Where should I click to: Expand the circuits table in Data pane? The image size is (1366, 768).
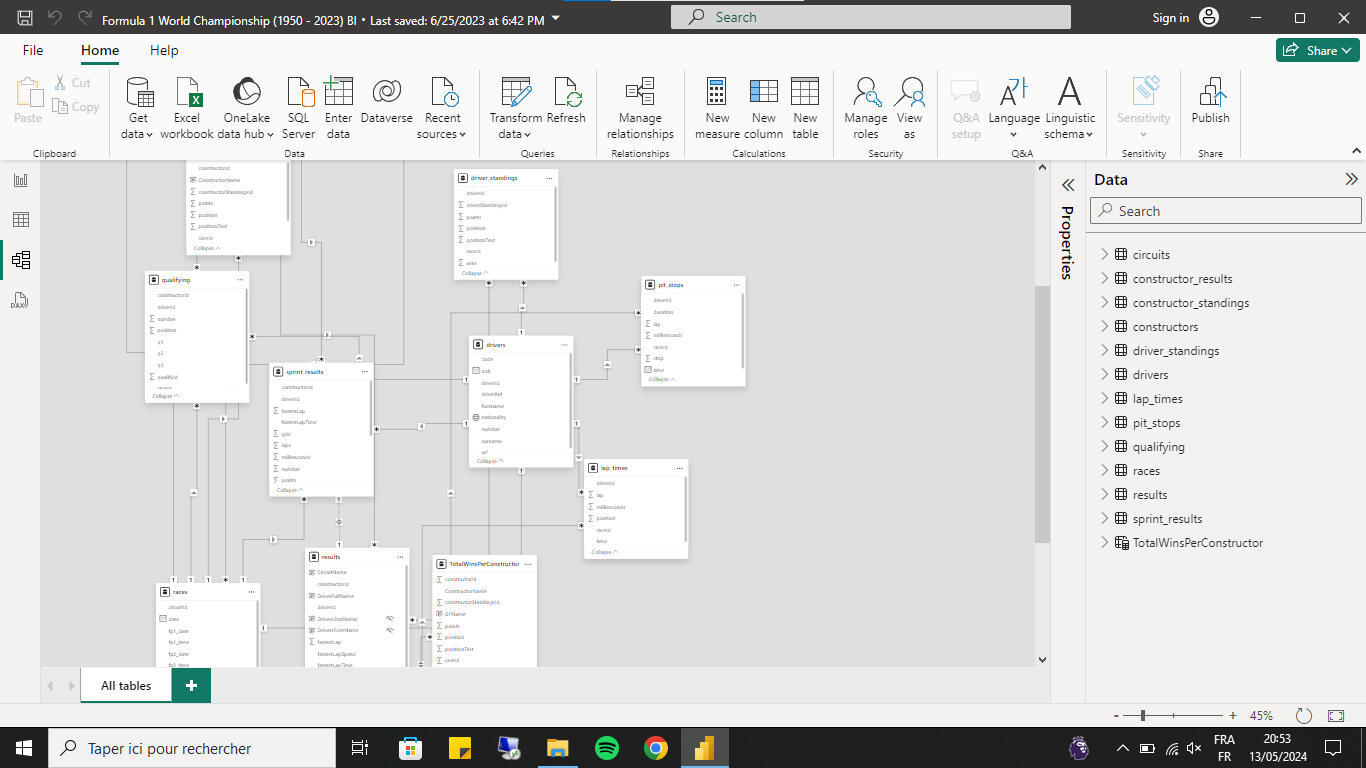point(1105,255)
